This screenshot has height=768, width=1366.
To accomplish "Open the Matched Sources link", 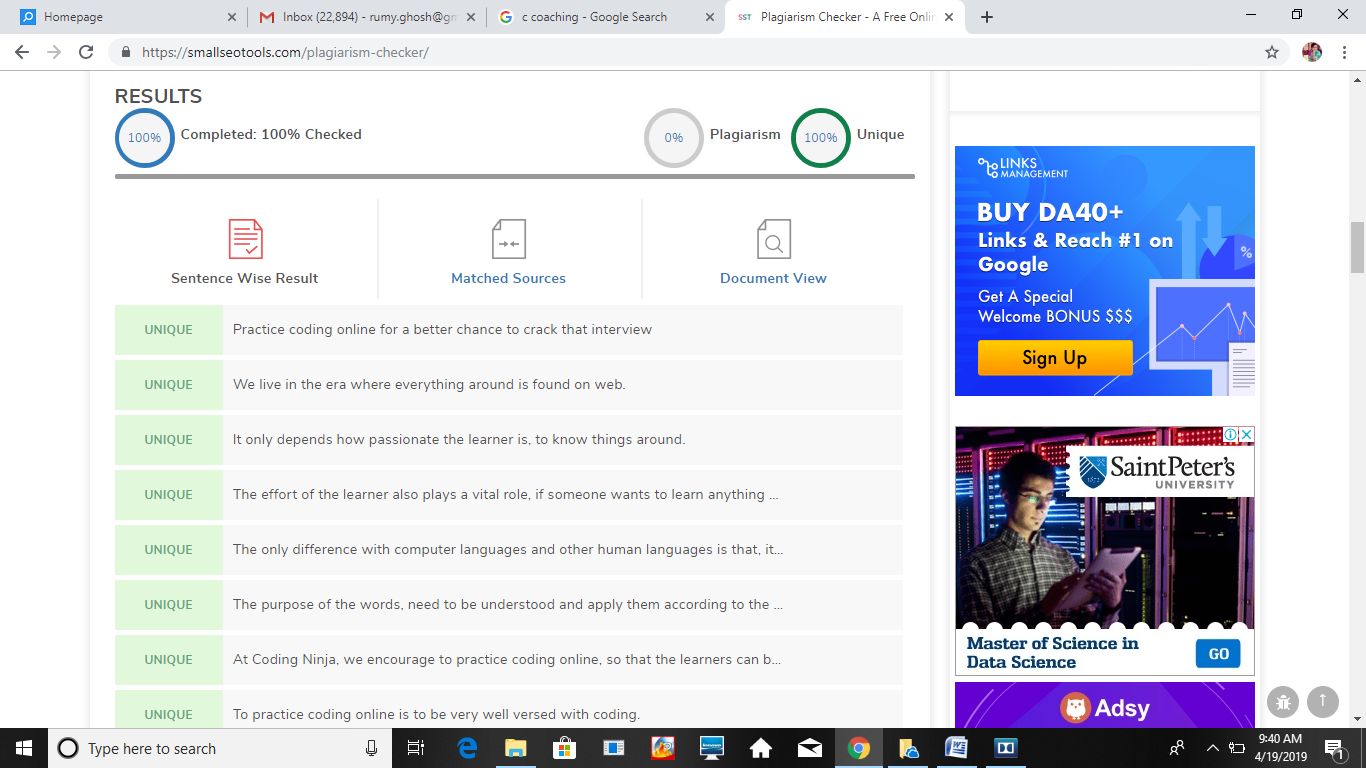I will click(x=508, y=278).
